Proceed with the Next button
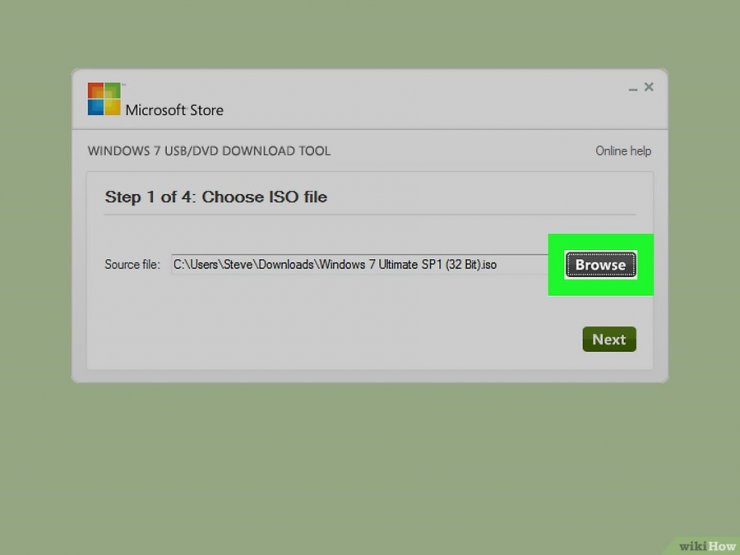The height and width of the screenshot is (555, 740). [609, 339]
